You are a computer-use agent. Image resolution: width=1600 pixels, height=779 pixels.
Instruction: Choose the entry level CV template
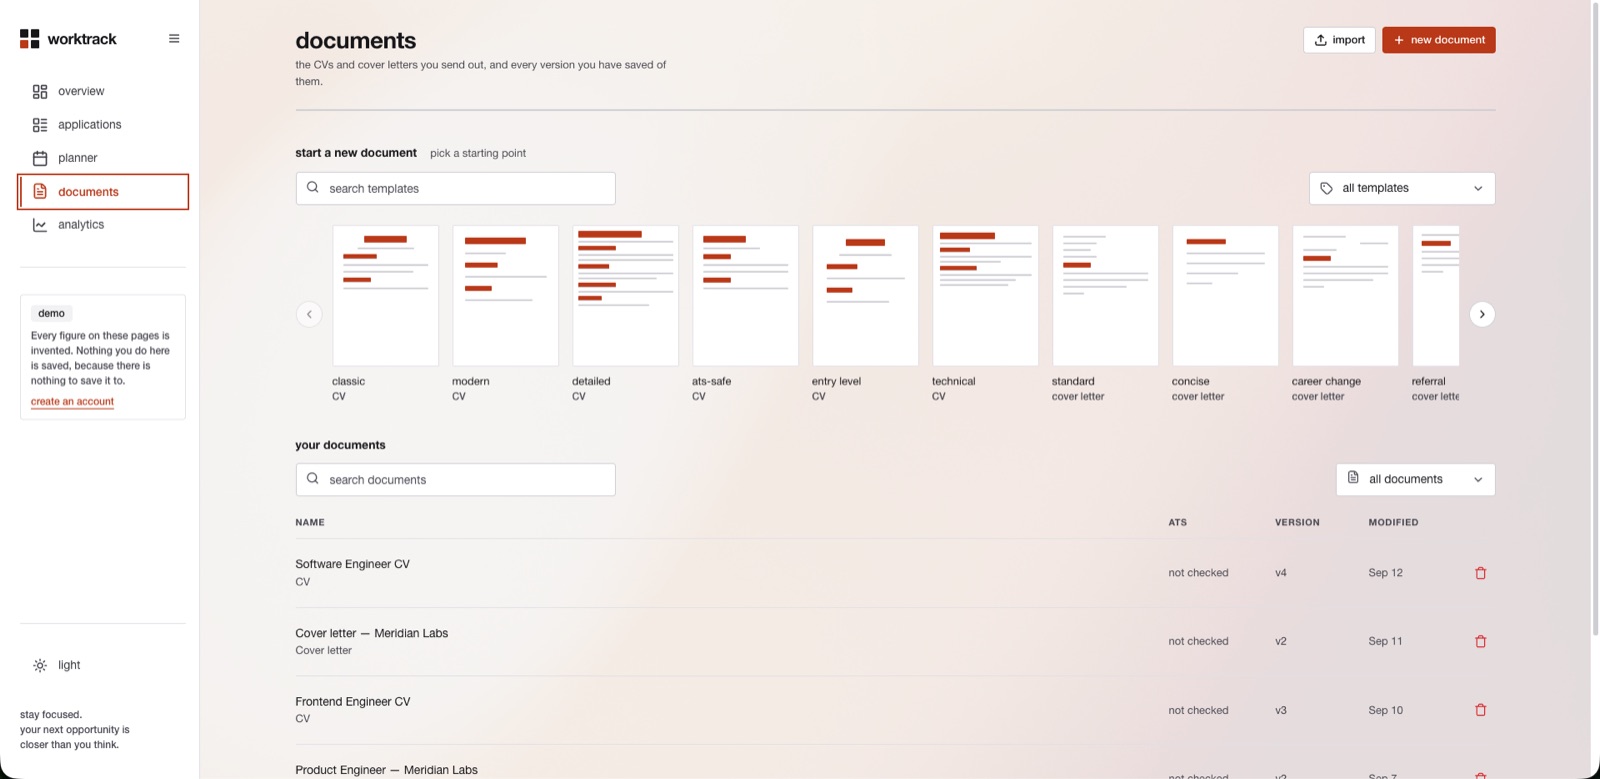pyautogui.click(x=865, y=314)
